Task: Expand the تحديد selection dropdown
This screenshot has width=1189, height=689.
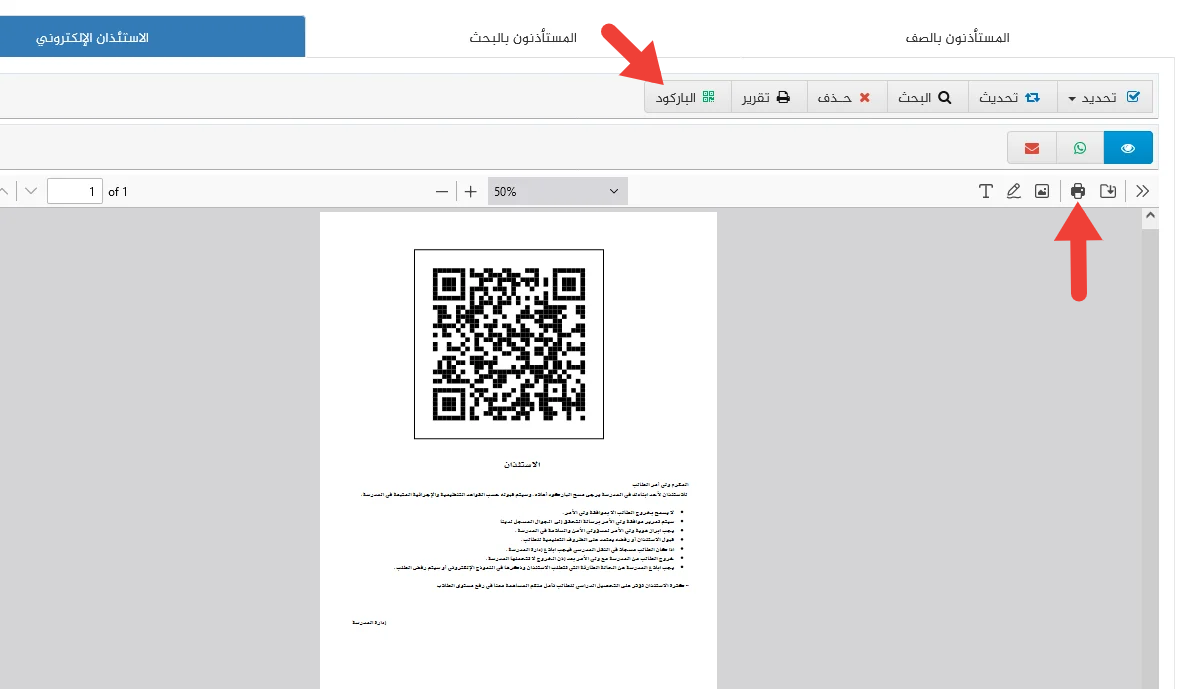Action: (x=1104, y=97)
